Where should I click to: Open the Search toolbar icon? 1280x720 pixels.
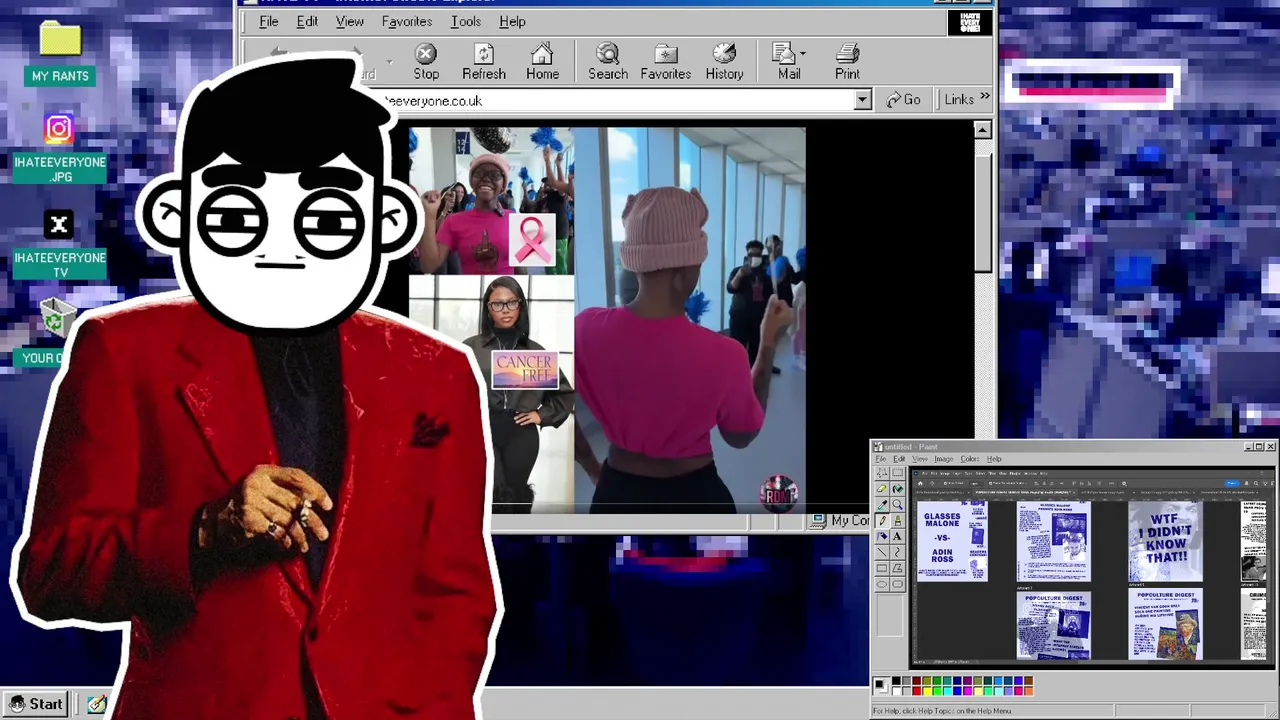608,53
